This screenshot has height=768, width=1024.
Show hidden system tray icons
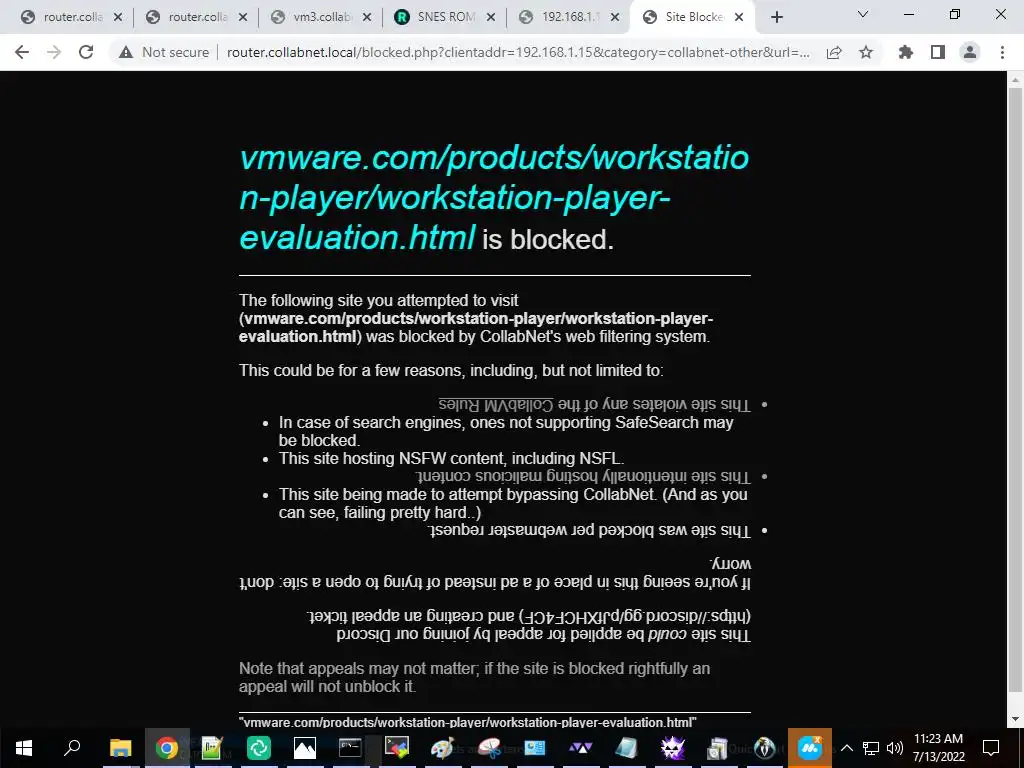coord(846,748)
